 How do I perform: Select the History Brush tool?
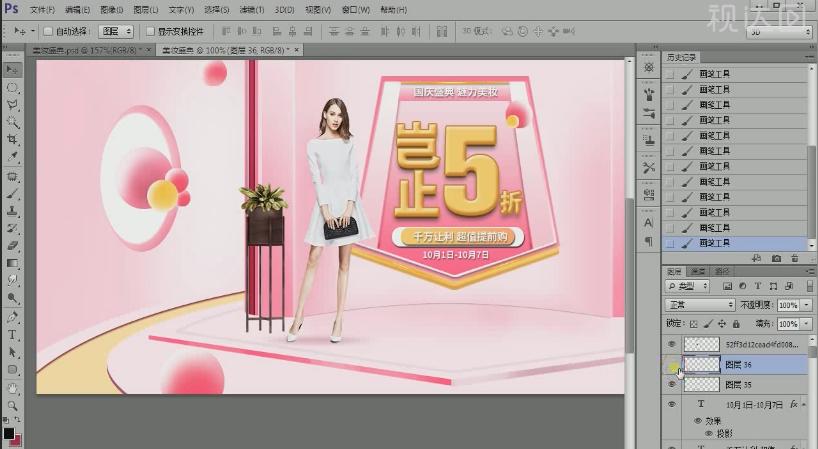(12, 228)
